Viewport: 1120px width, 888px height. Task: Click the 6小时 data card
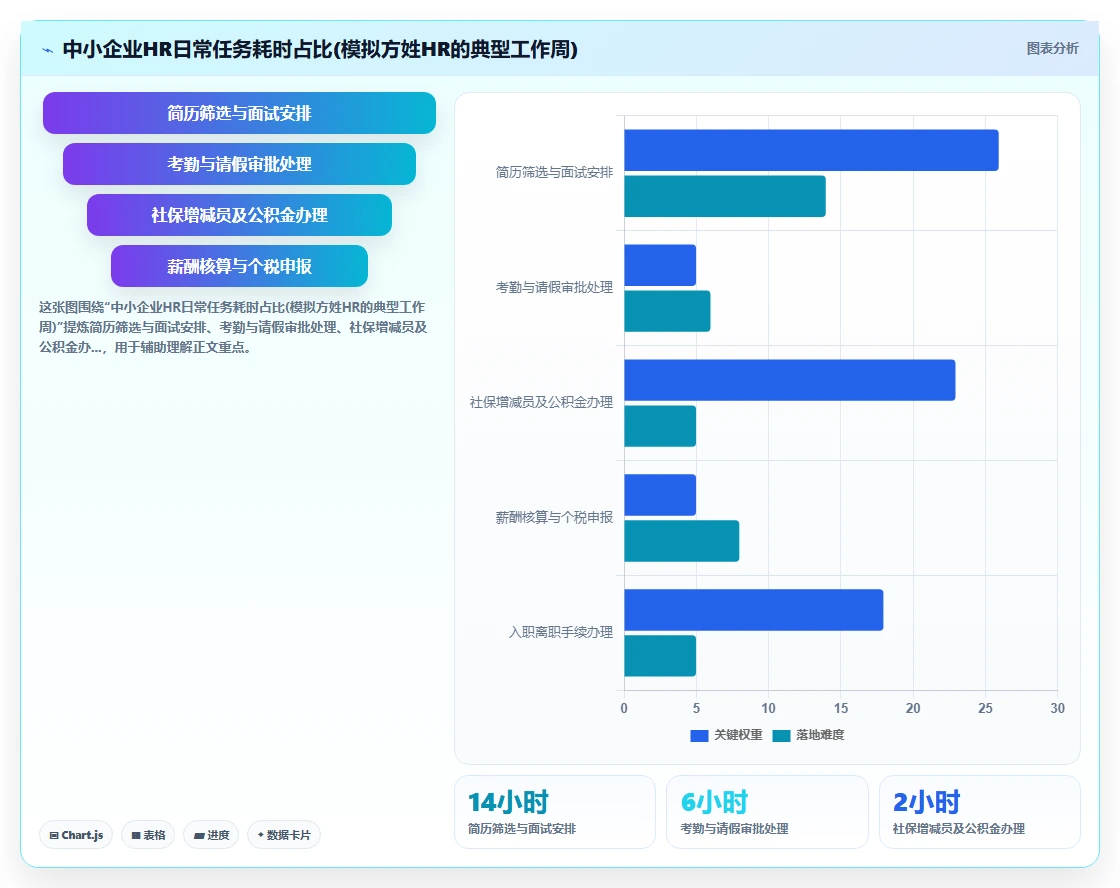[x=767, y=812]
